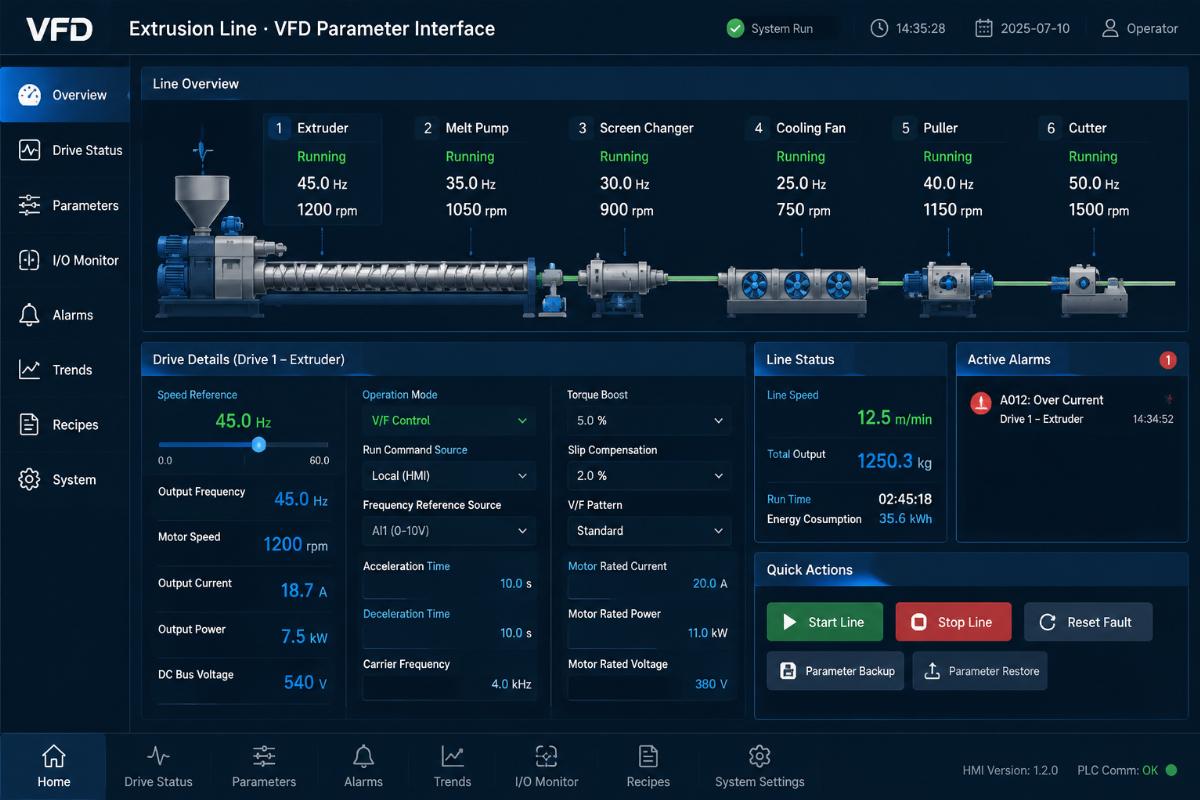The height and width of the screenshot is (800, 1200).
Task: Switch to the Overview sidebar tab
Action: pos(65,95)
